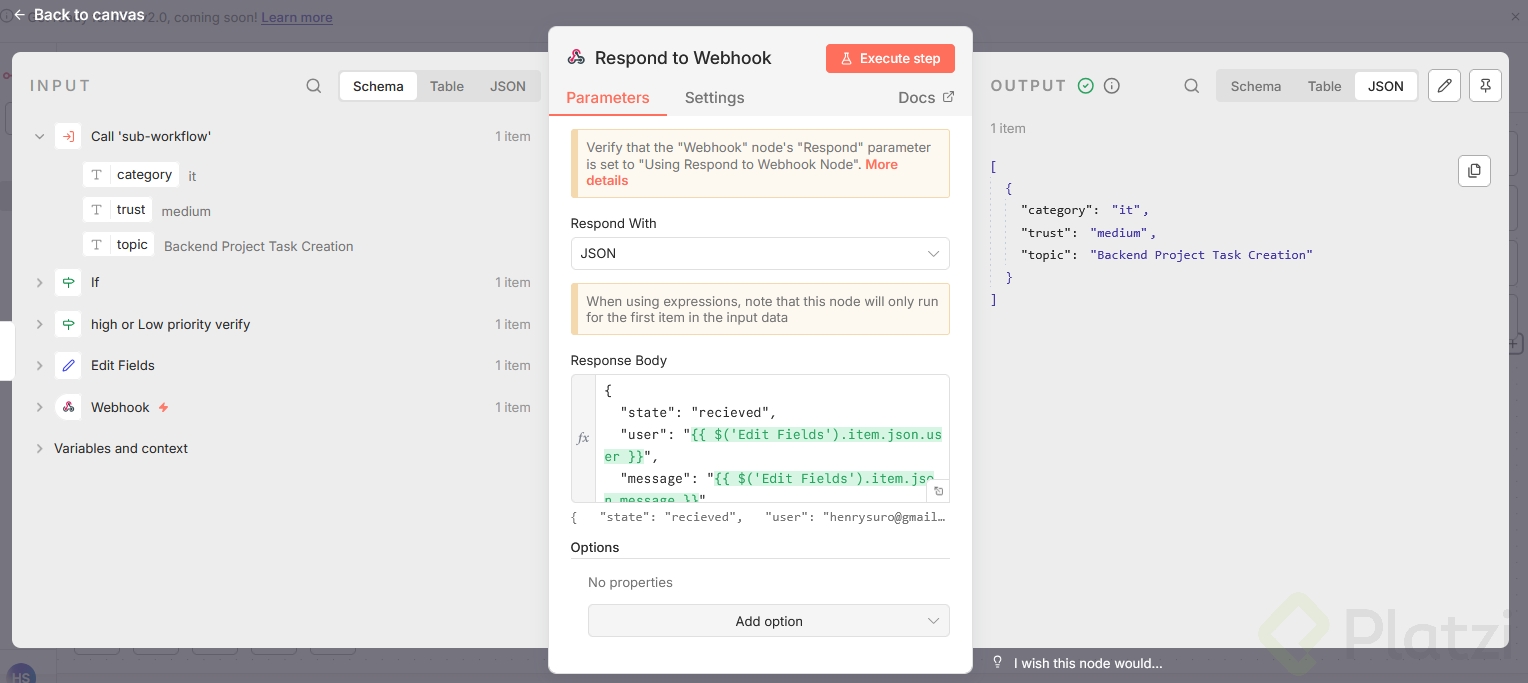Click the Response Body result preview line
Viewport: 1528px width, 683px height.
tap(758, 517)
